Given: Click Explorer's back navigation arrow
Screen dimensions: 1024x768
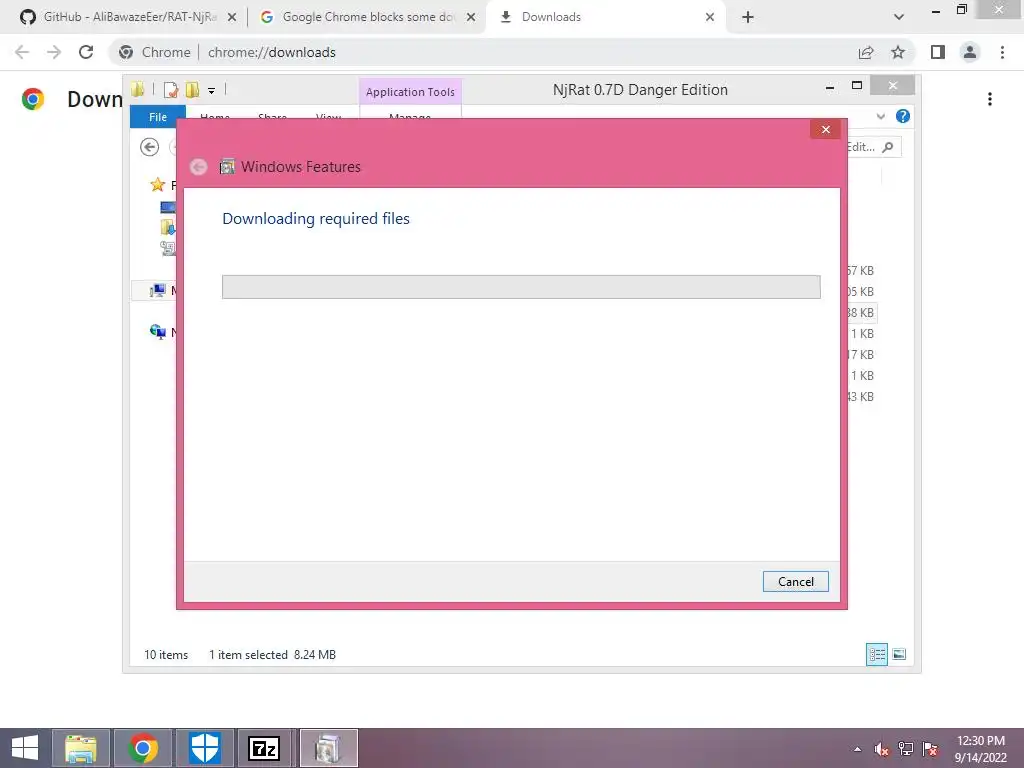Looking at the screenshot, I should coord(150,147).
